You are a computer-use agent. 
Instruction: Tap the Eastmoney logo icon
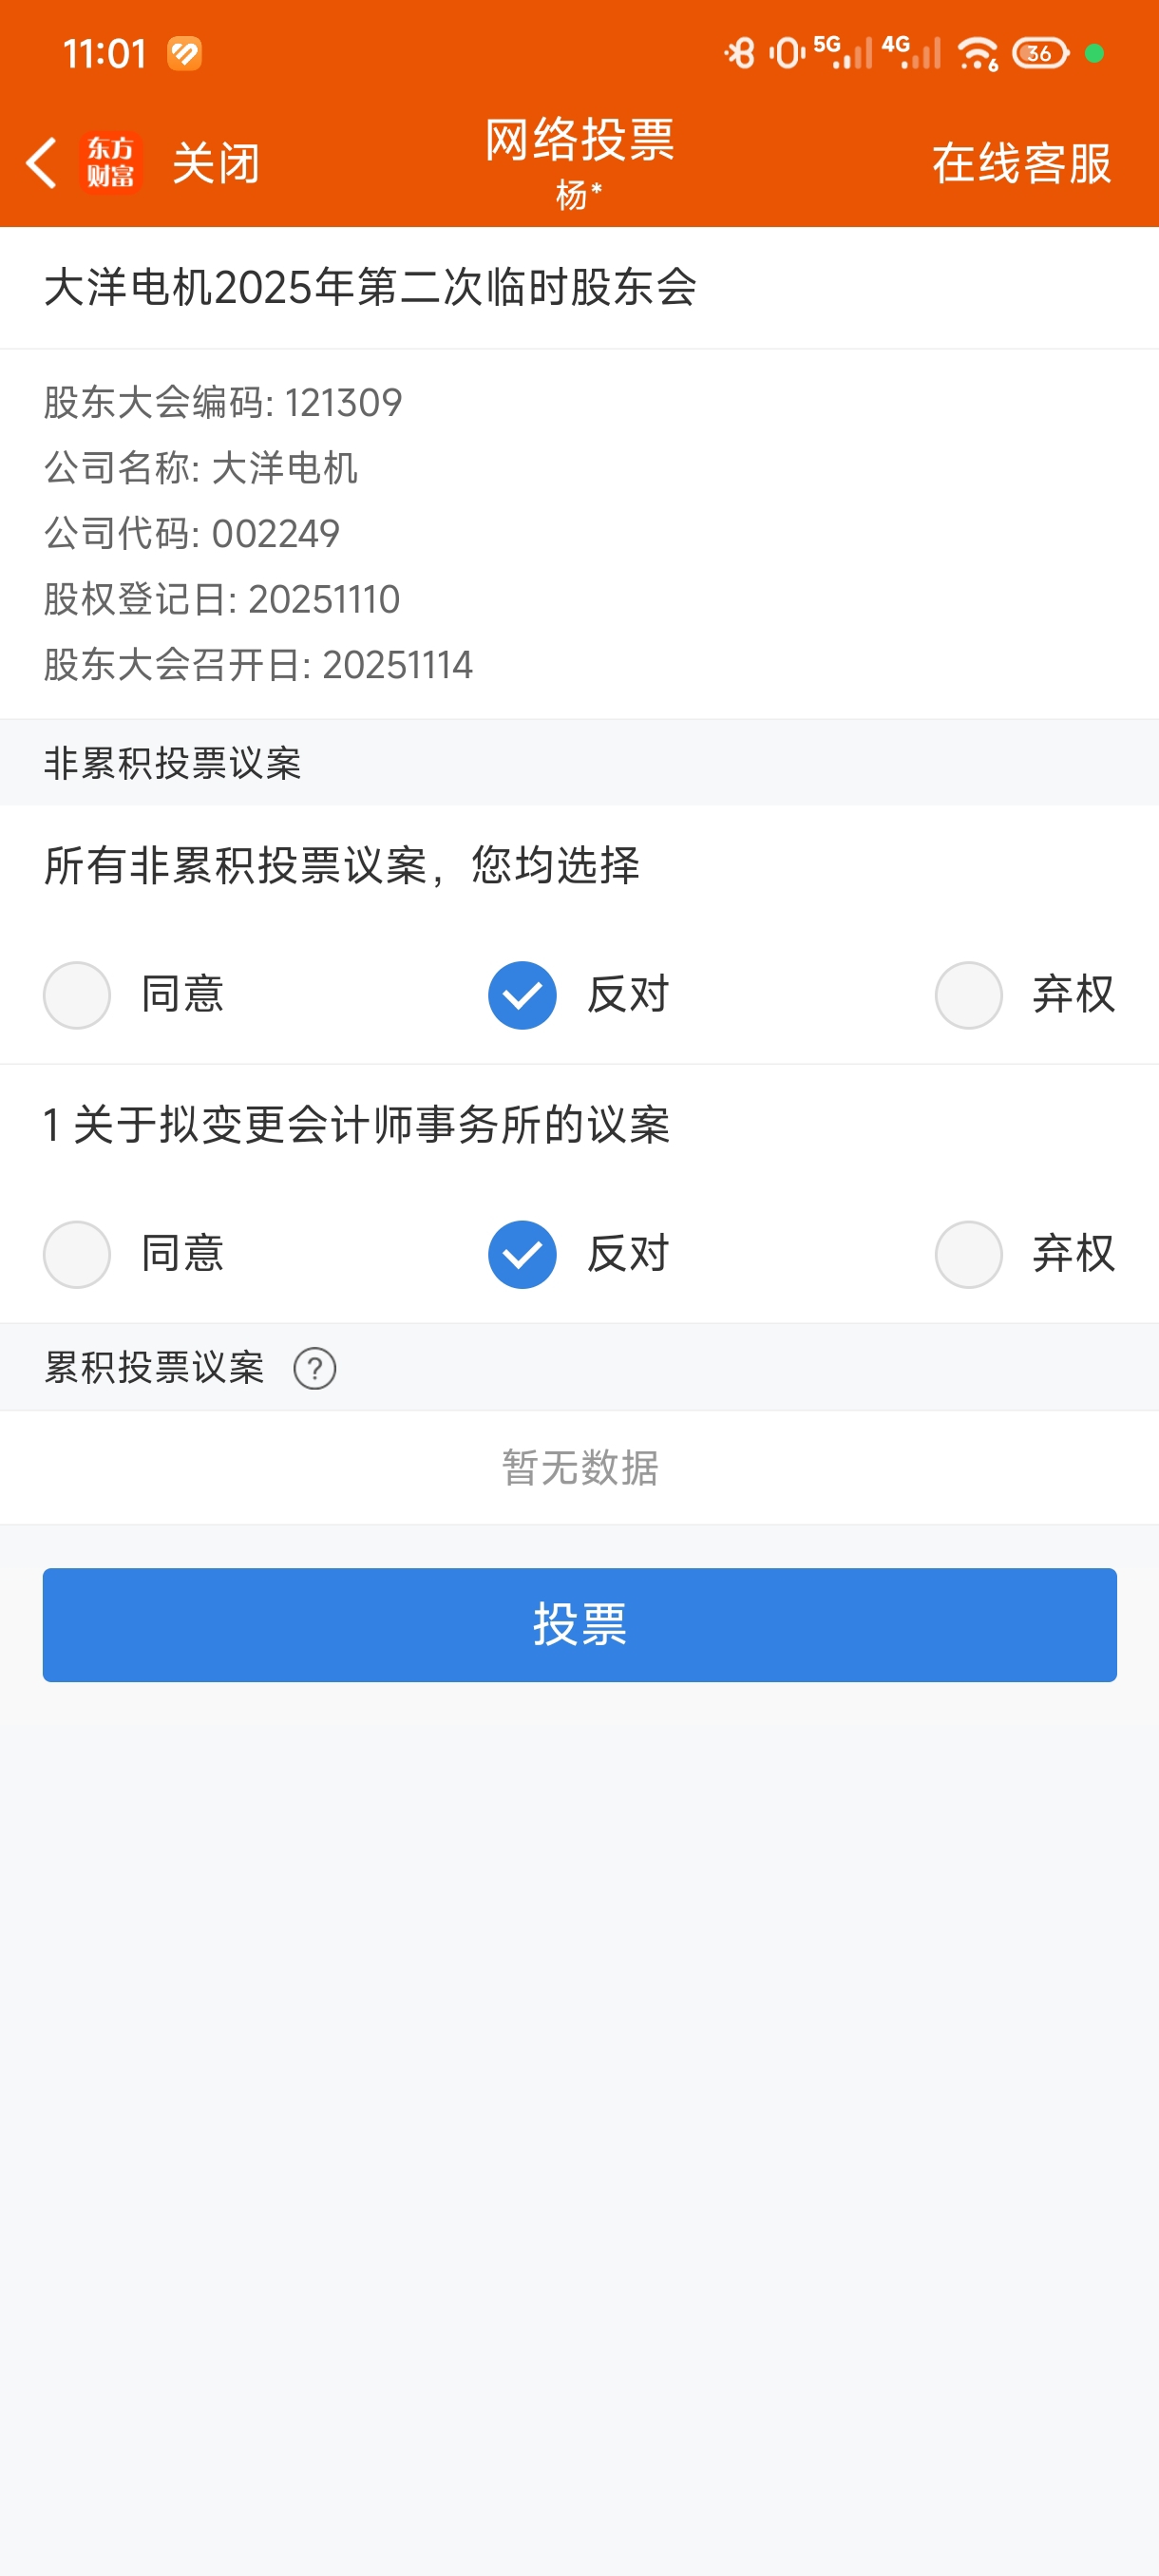(x=110, y=163)
